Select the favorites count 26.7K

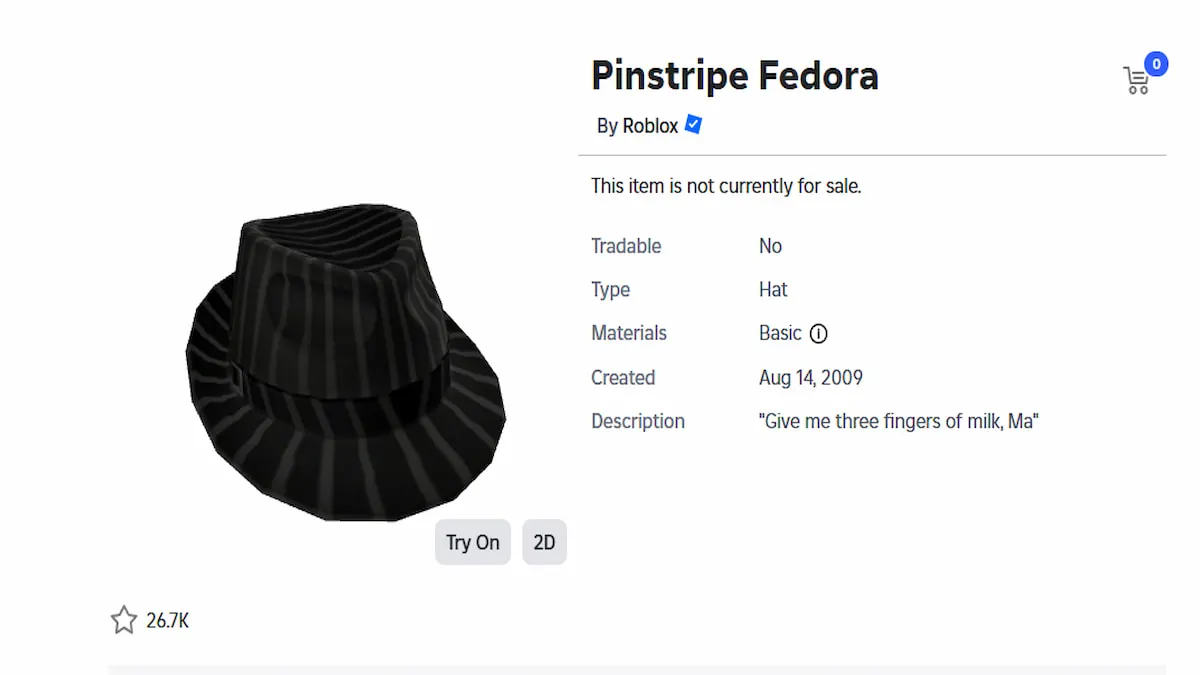166,619
